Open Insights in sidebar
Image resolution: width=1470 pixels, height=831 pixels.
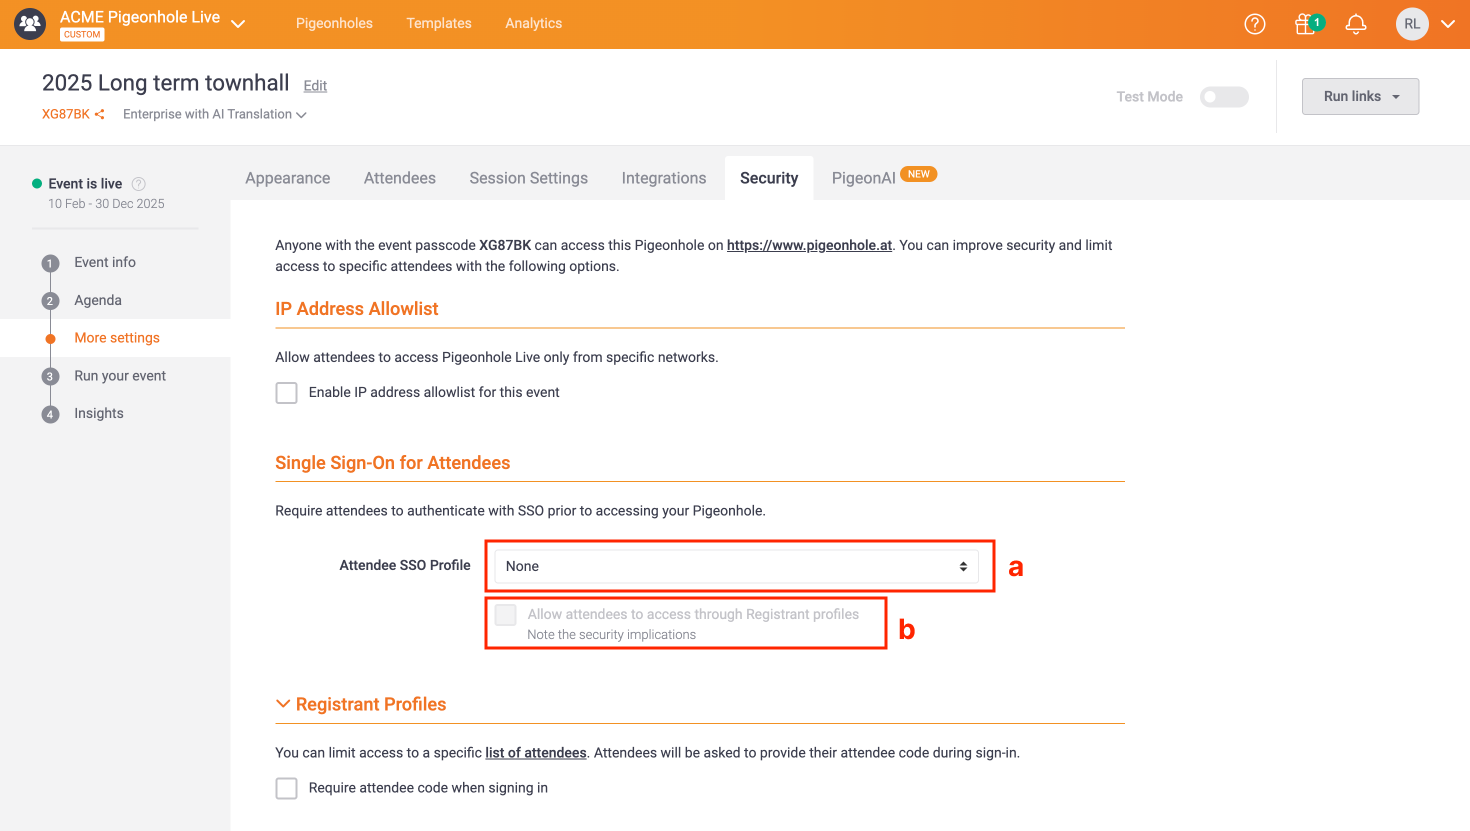click(99, 413)
